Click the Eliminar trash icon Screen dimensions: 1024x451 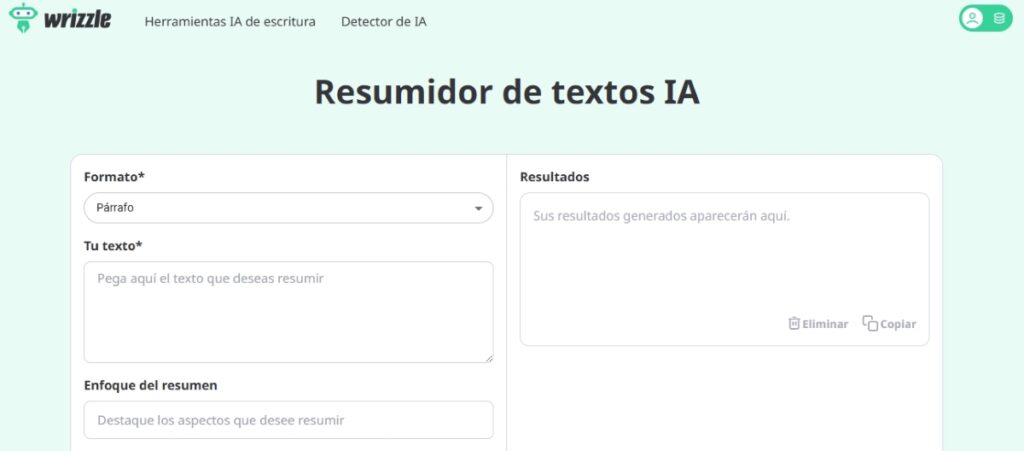[794, 323]
